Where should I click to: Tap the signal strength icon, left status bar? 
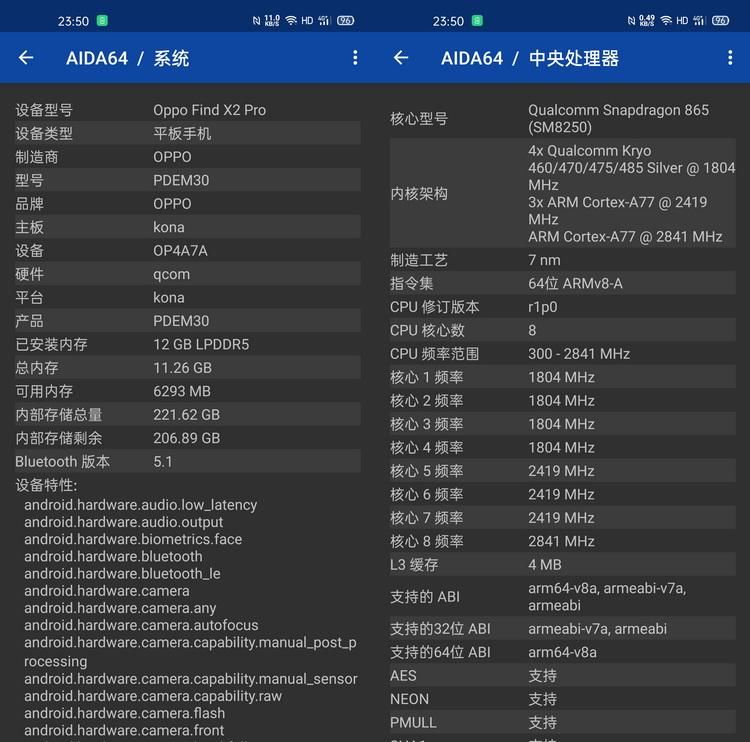click(324, 21)
